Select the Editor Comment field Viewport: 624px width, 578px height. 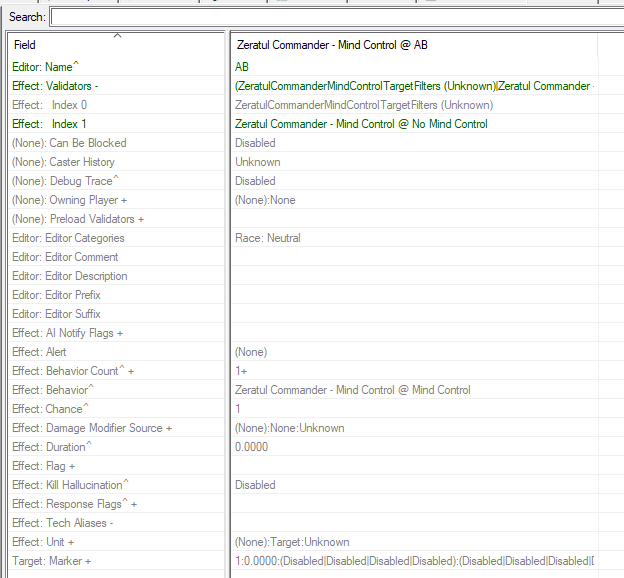click(116, 257)
